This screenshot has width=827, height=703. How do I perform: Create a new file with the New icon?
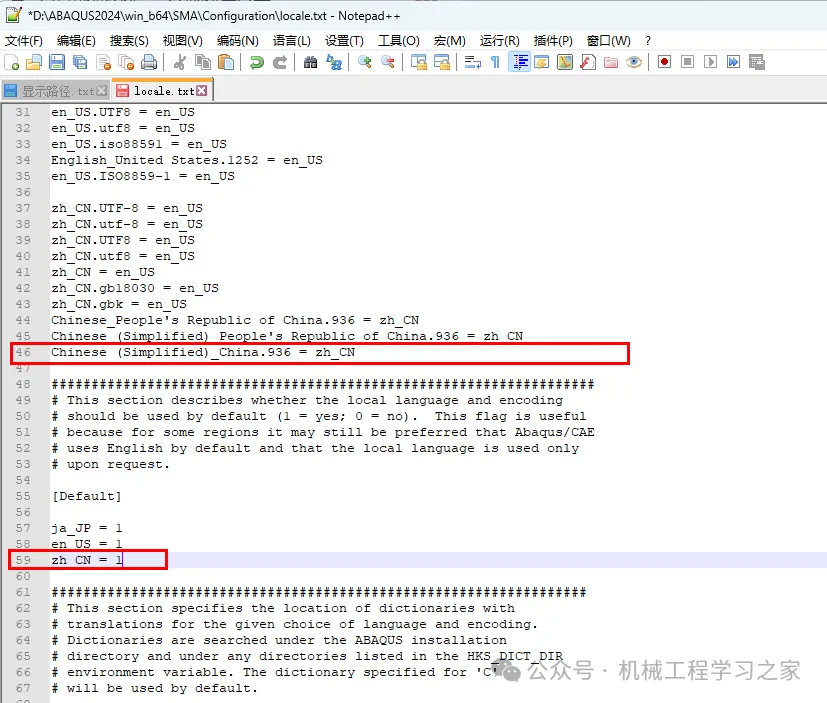pyautogui.click(x=12, y=62)
